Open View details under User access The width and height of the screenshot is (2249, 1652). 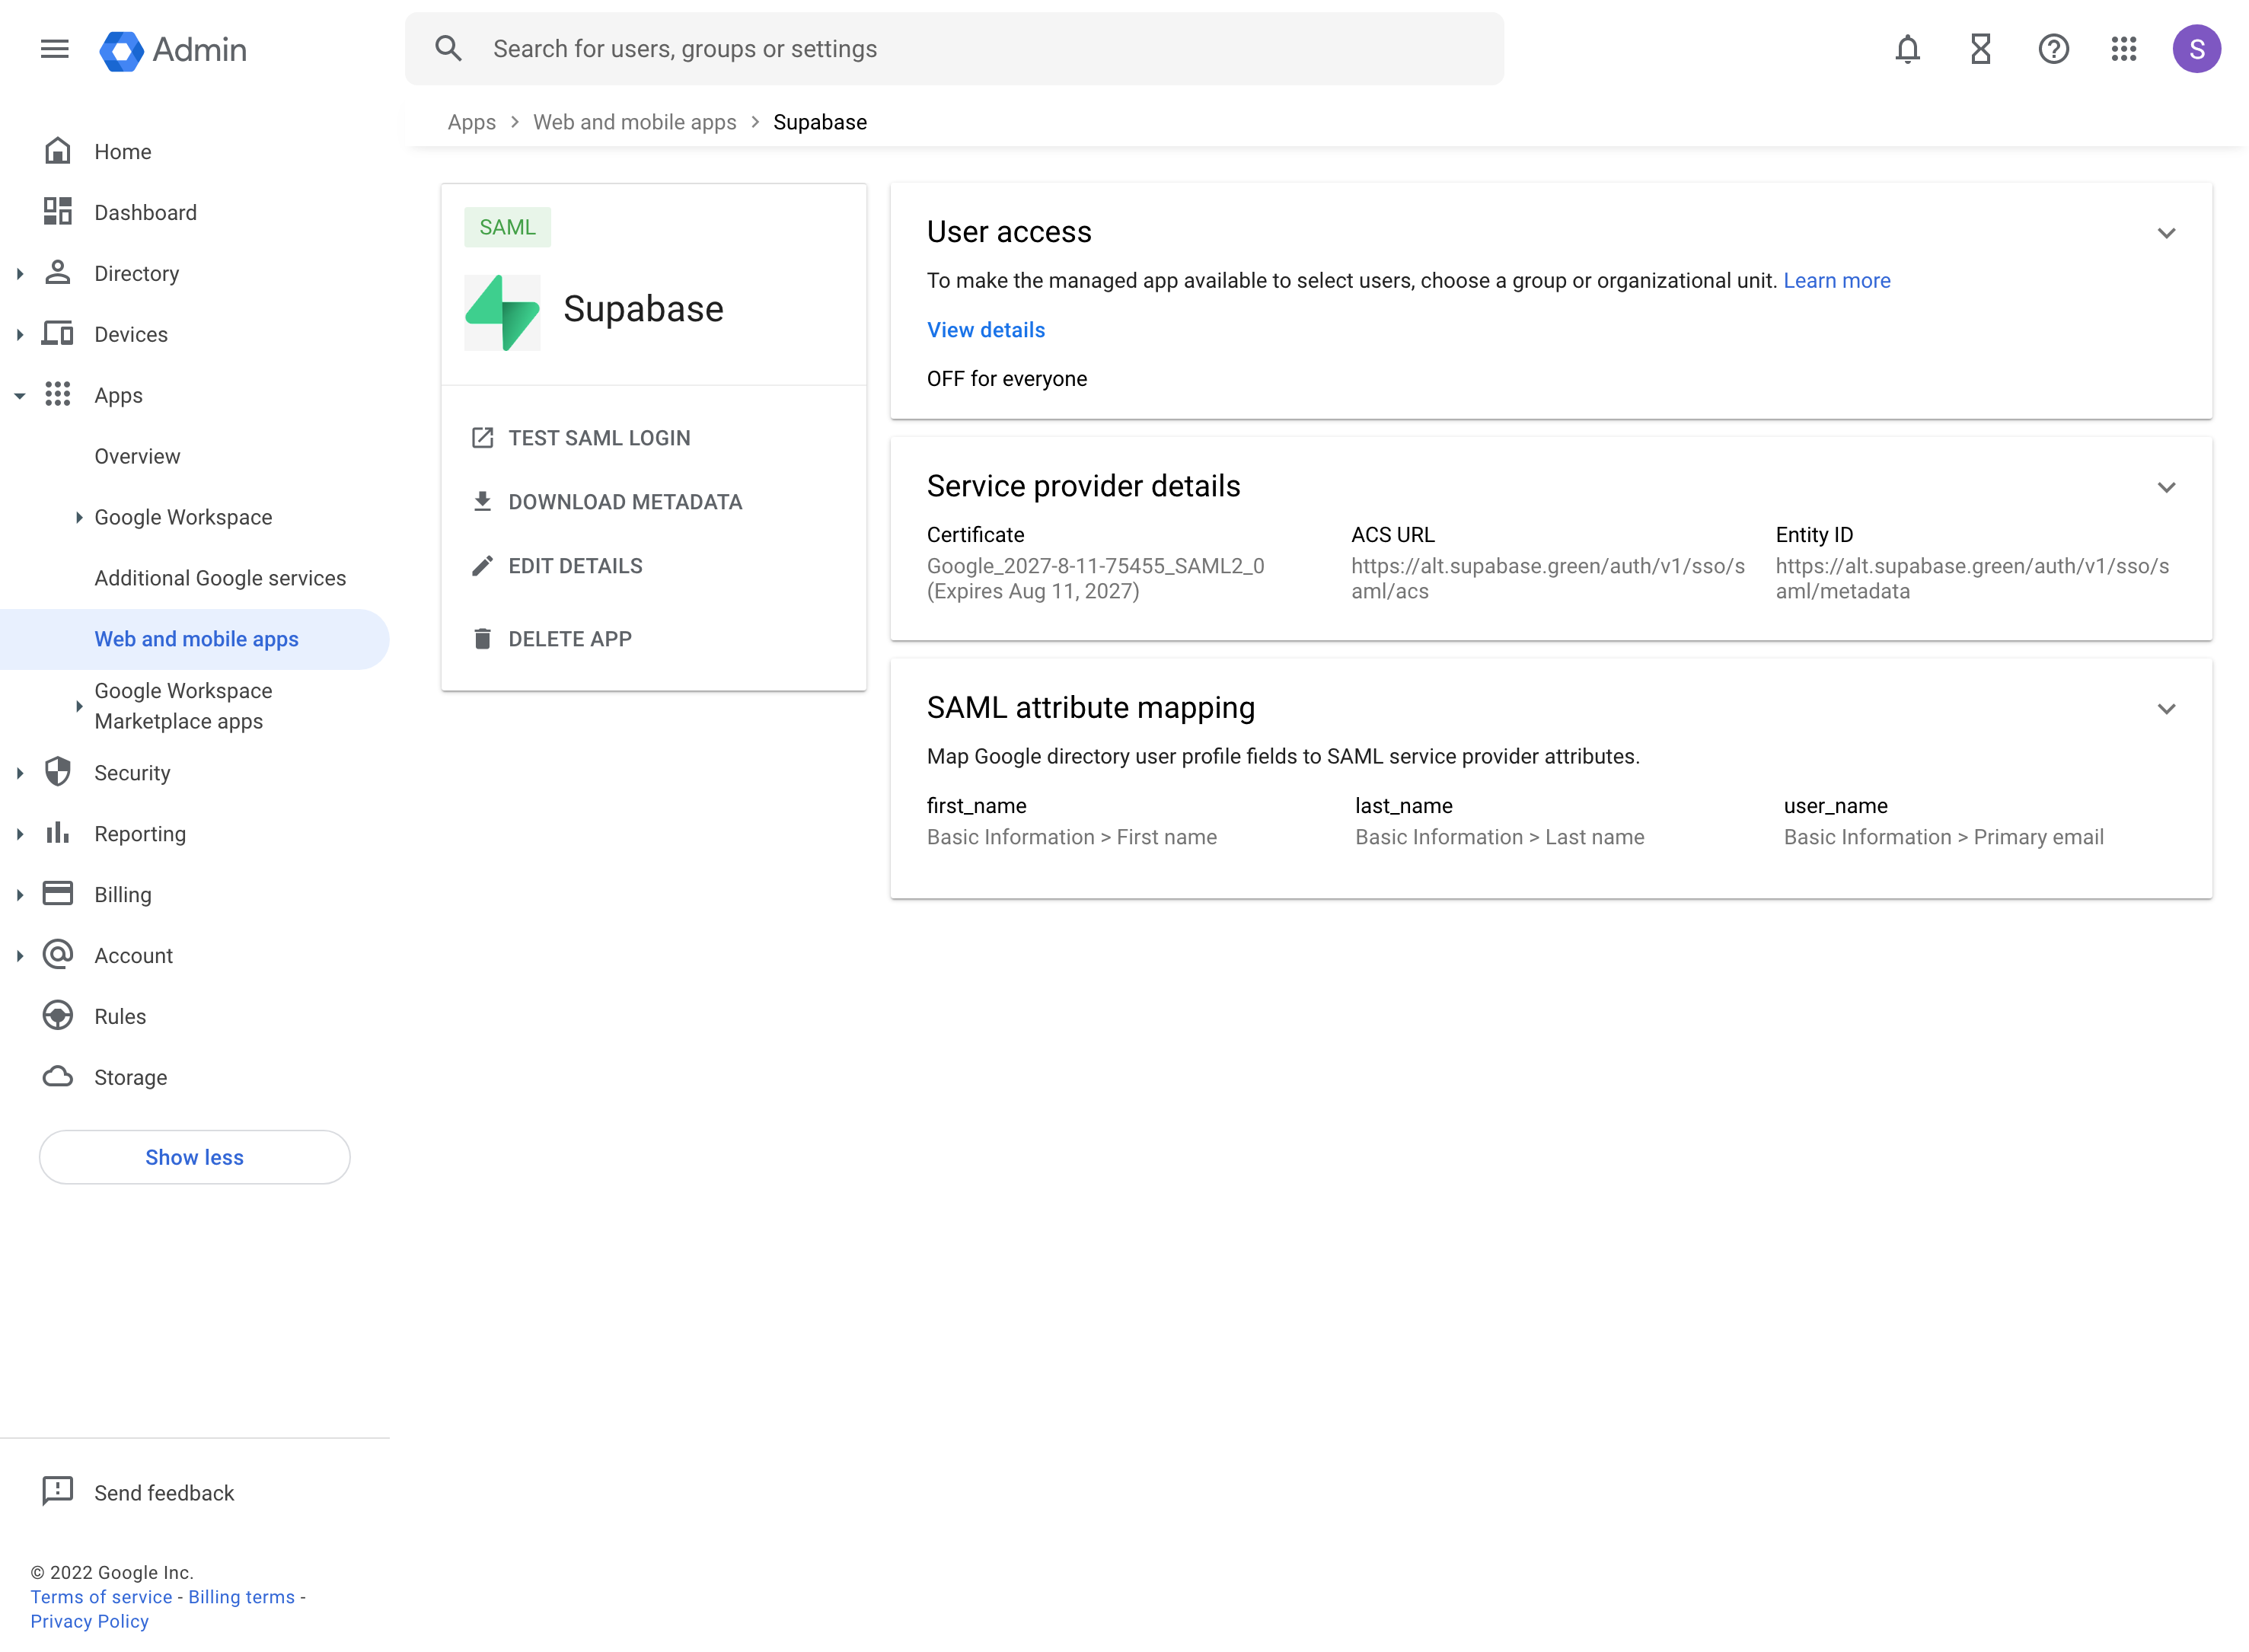click(x=985, y=330)
